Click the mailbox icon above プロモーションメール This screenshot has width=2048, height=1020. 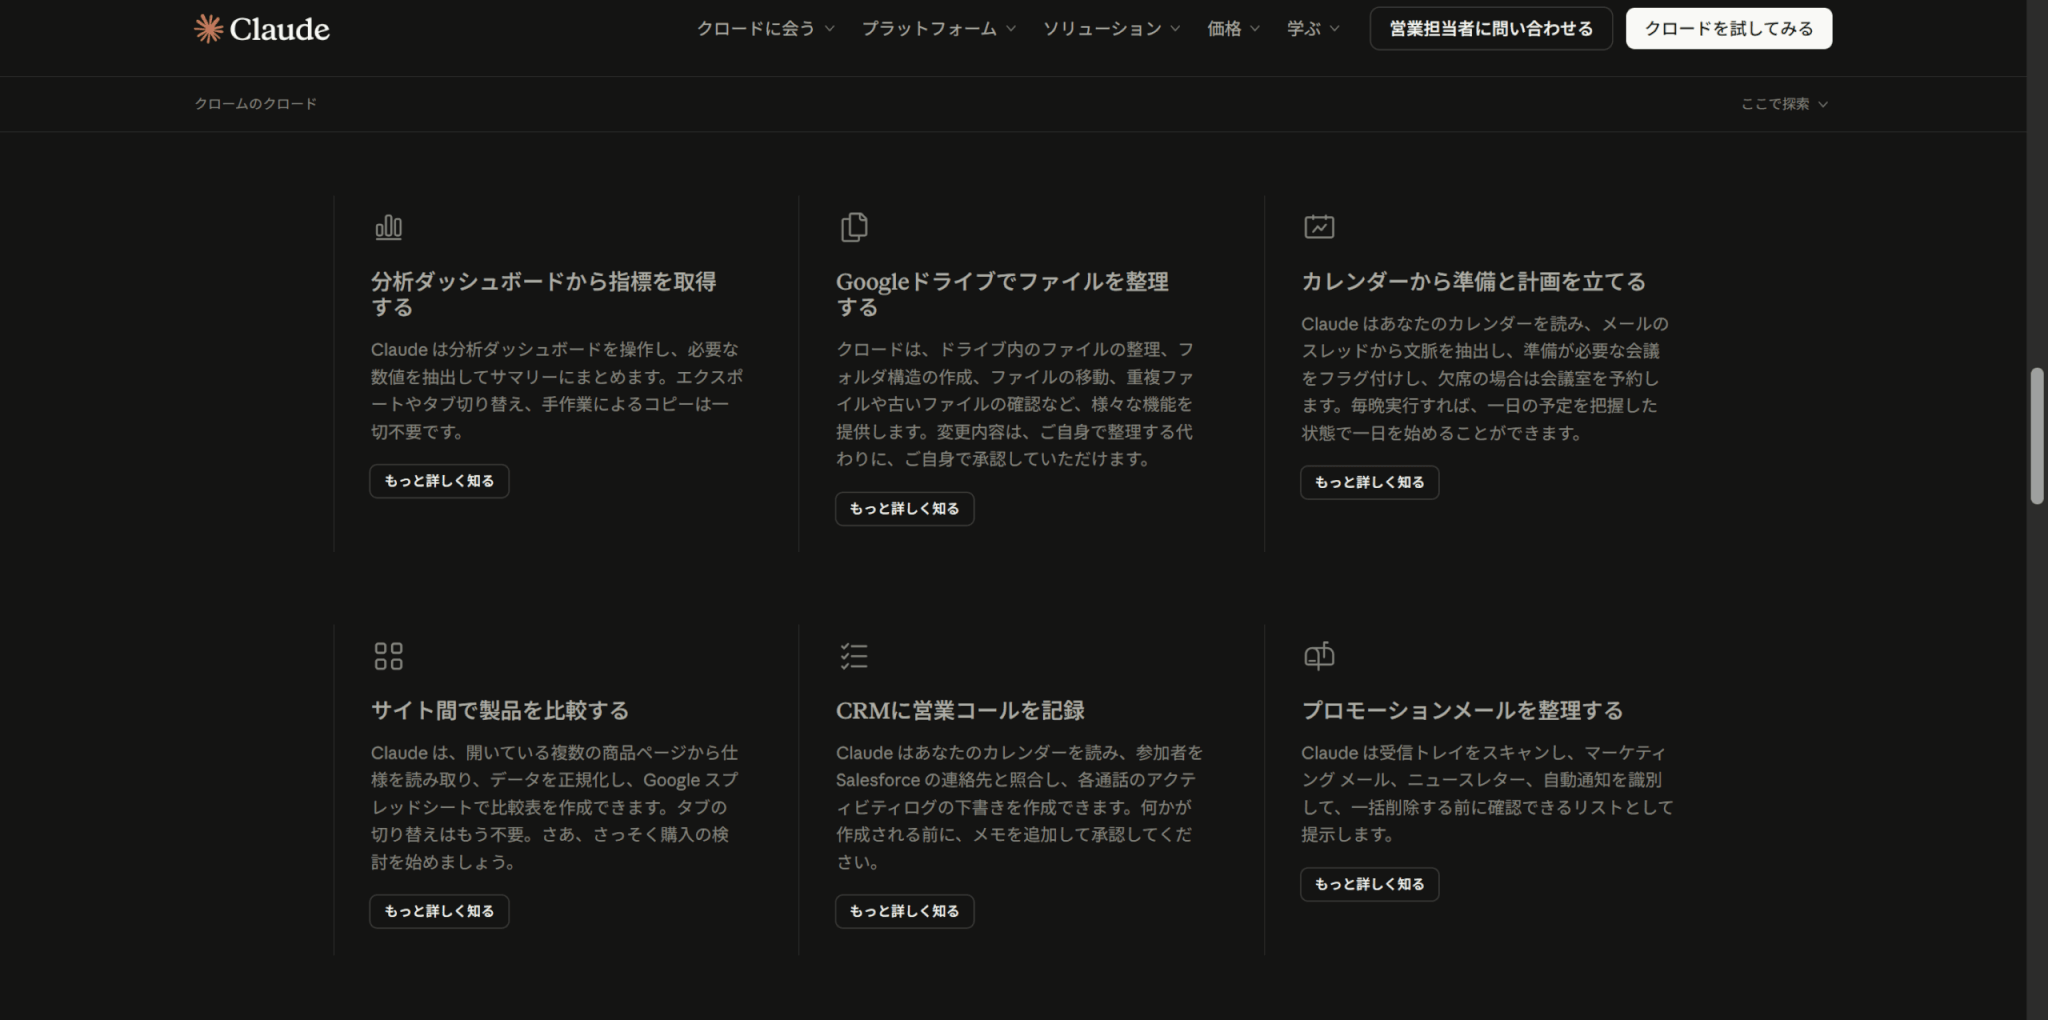(x=1319, y=656)
